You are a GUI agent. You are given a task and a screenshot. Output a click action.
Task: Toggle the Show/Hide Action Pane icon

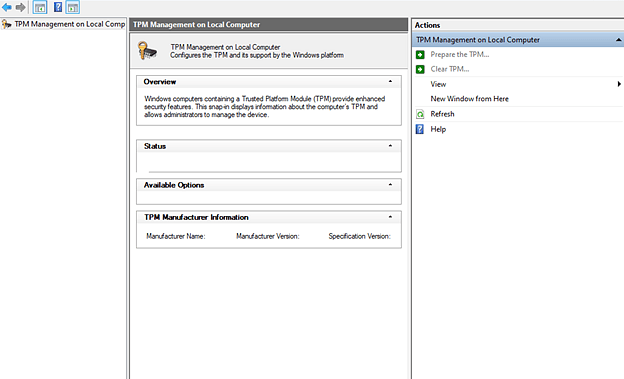[73, 7]
